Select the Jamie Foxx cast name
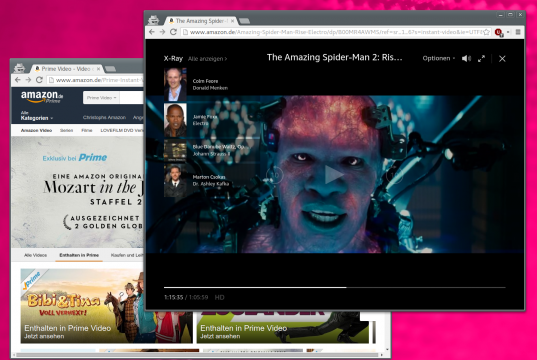This screenshot has height=360, width=537. tap(205, 117)
